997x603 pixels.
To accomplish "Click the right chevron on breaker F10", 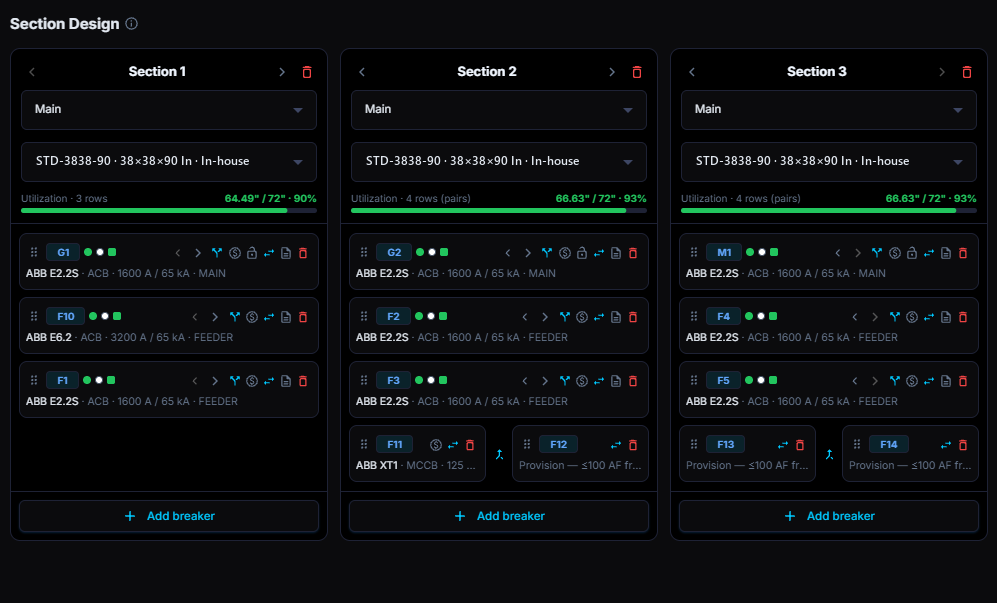I will (x=215, y=317).
